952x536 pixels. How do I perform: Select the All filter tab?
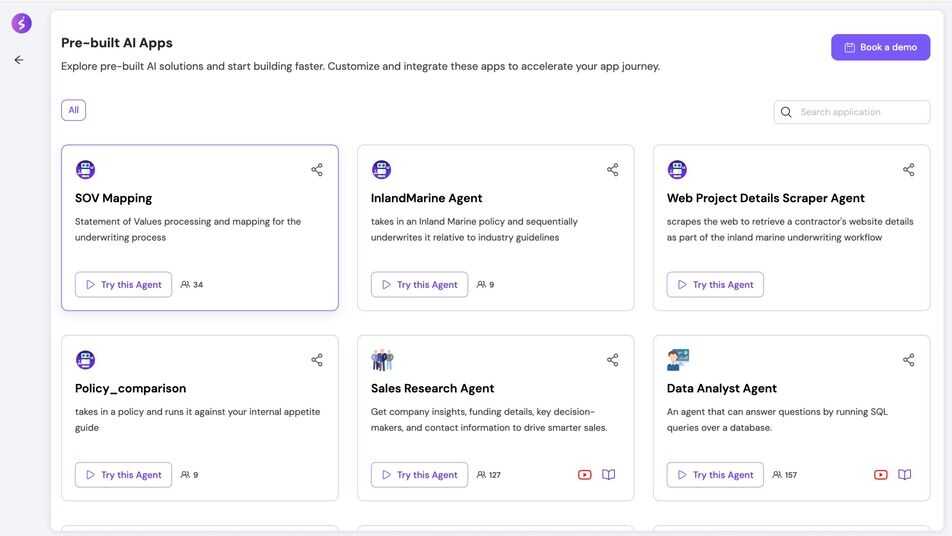[73, 110]
